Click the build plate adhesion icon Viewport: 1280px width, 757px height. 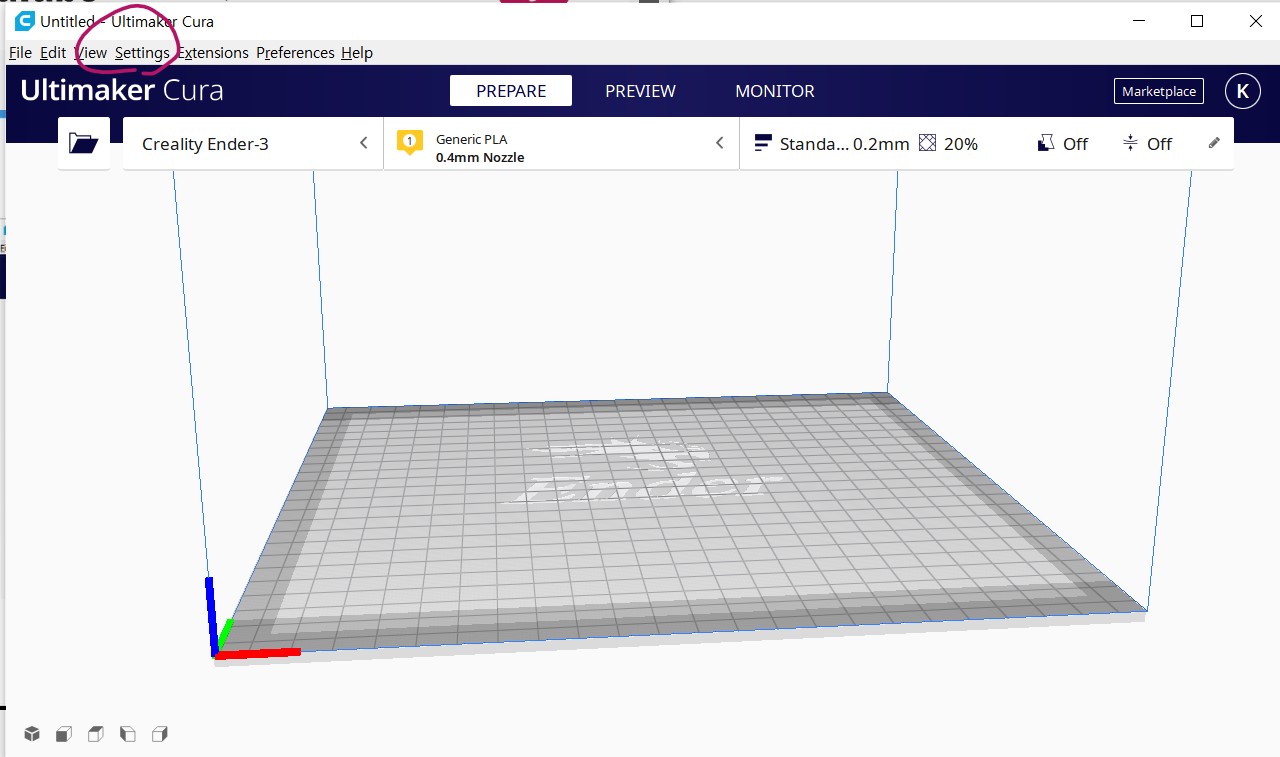[x=1130, y=143]
